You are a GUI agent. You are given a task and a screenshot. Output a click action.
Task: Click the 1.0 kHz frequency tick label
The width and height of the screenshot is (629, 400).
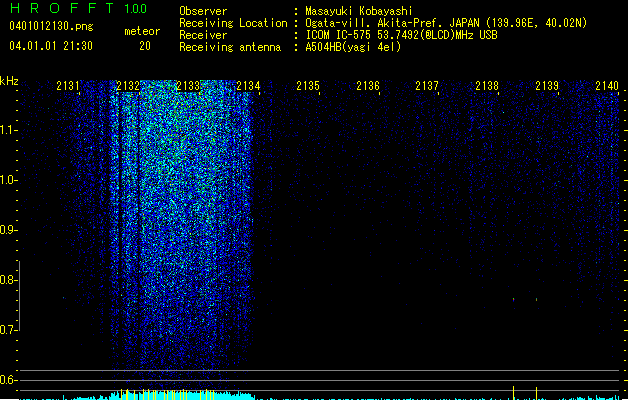coord(8,180)
